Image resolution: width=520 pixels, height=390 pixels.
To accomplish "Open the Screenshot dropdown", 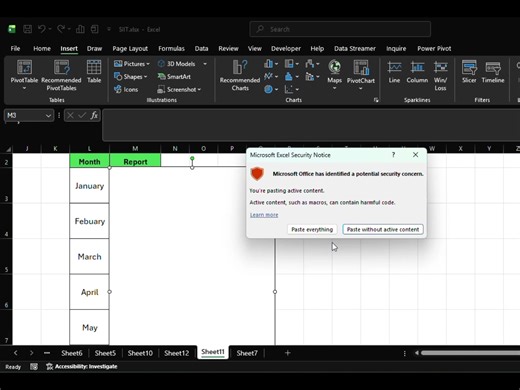I will 179,89.
